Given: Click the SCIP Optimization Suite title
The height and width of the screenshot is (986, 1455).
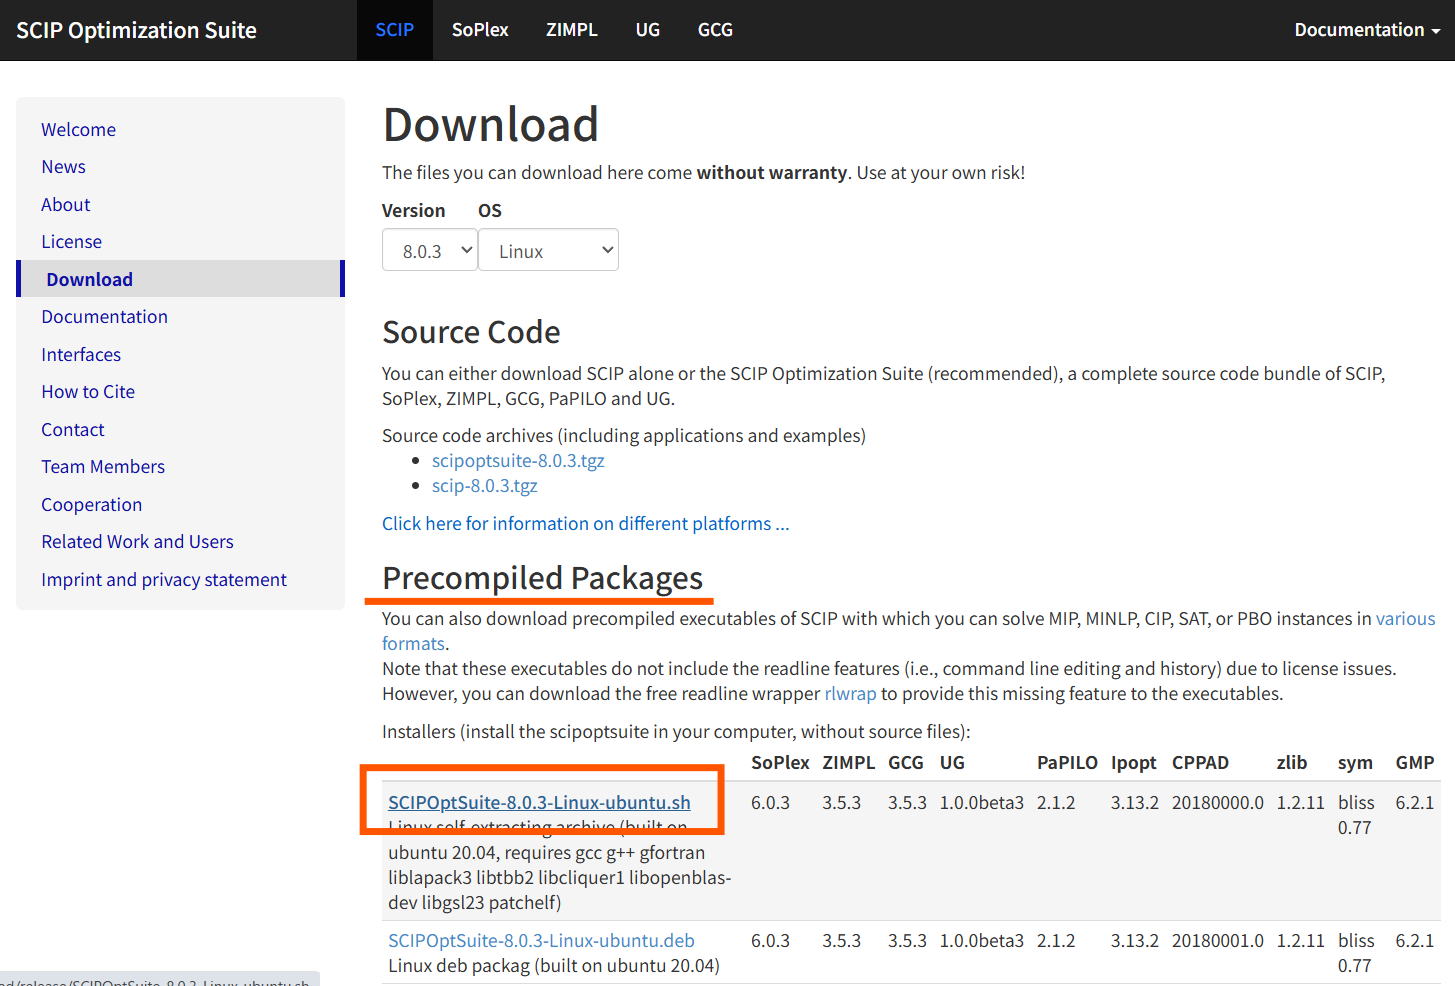Looking at the screenshot, I should (137, 30).
